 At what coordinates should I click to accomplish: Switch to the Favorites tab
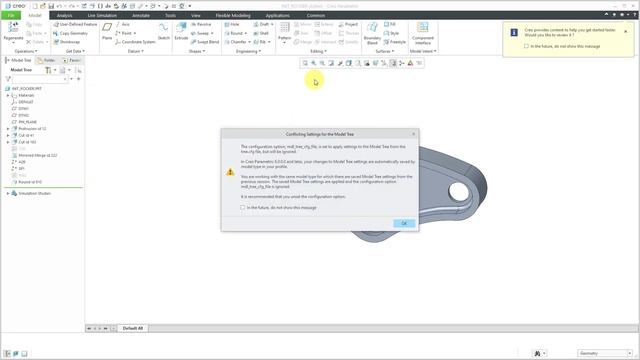pos(71,60)
